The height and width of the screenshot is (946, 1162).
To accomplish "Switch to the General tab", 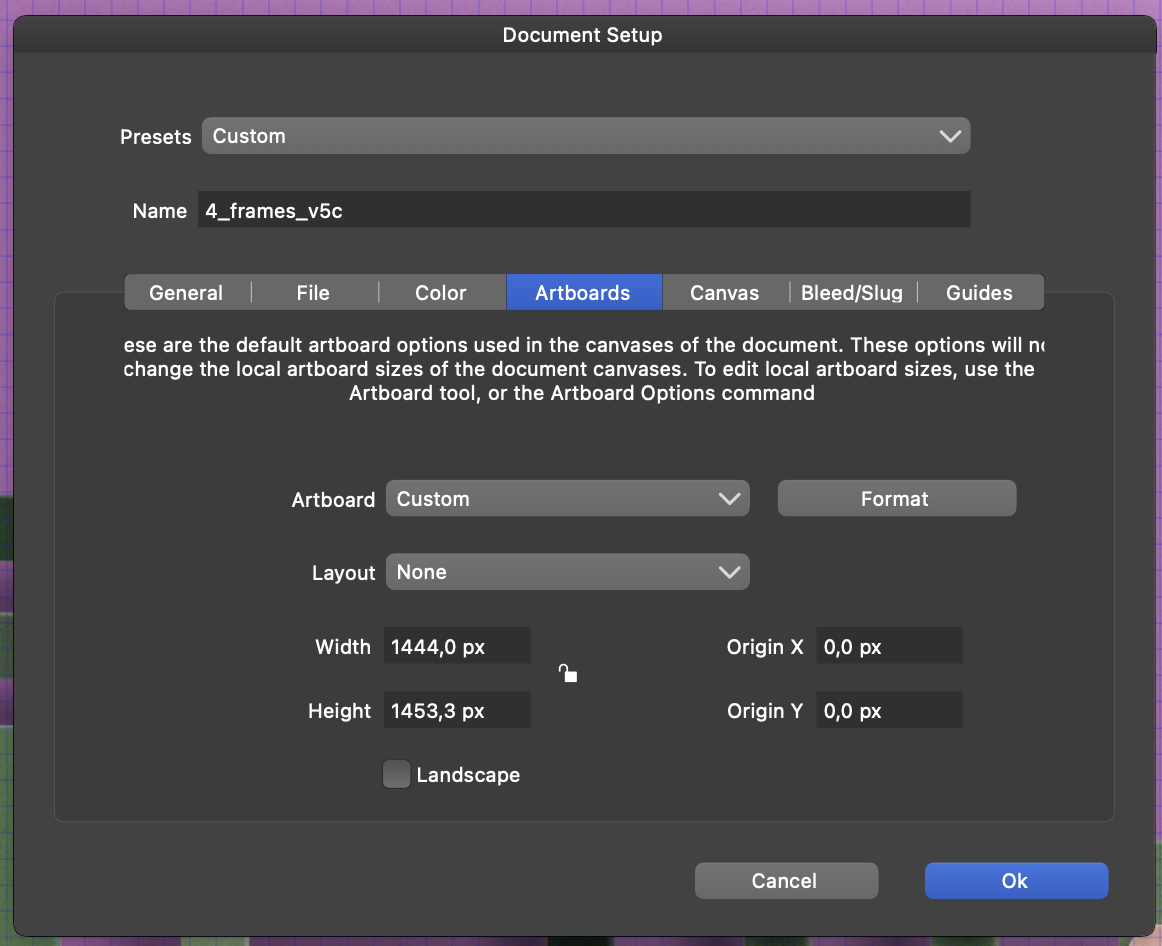I will [186, 293].
